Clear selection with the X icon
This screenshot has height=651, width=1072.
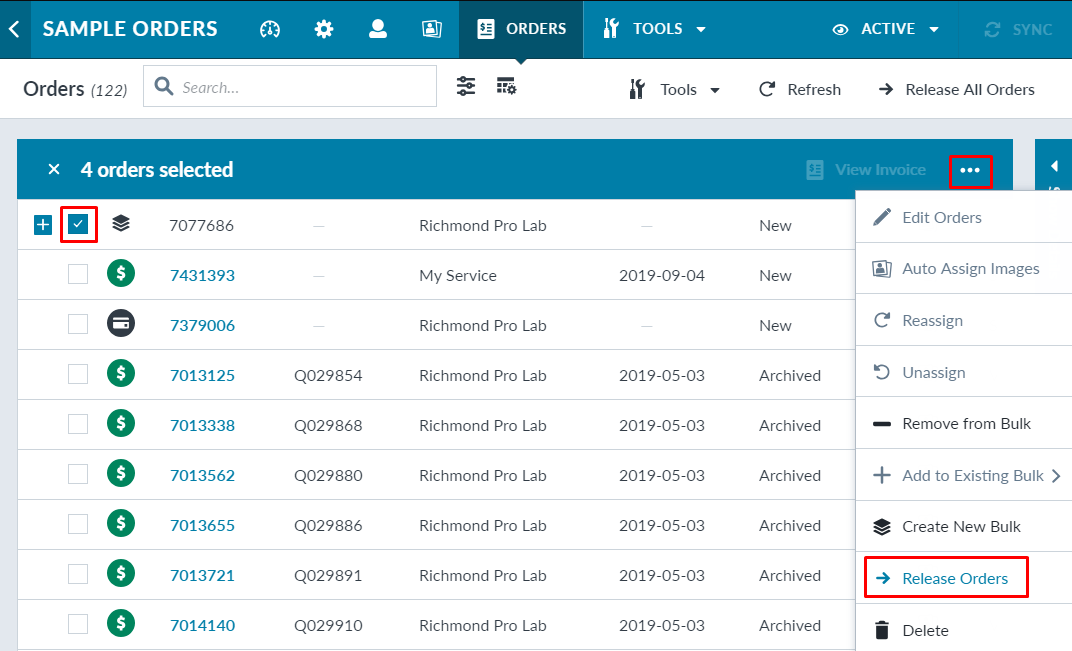[x=54, y=169]
